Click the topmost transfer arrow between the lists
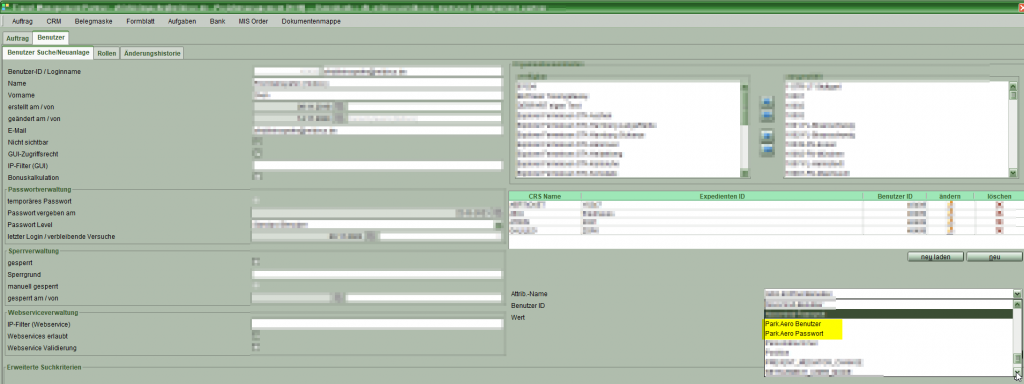The height and width of the screenshot is (384, 1024). click(767, 103)
